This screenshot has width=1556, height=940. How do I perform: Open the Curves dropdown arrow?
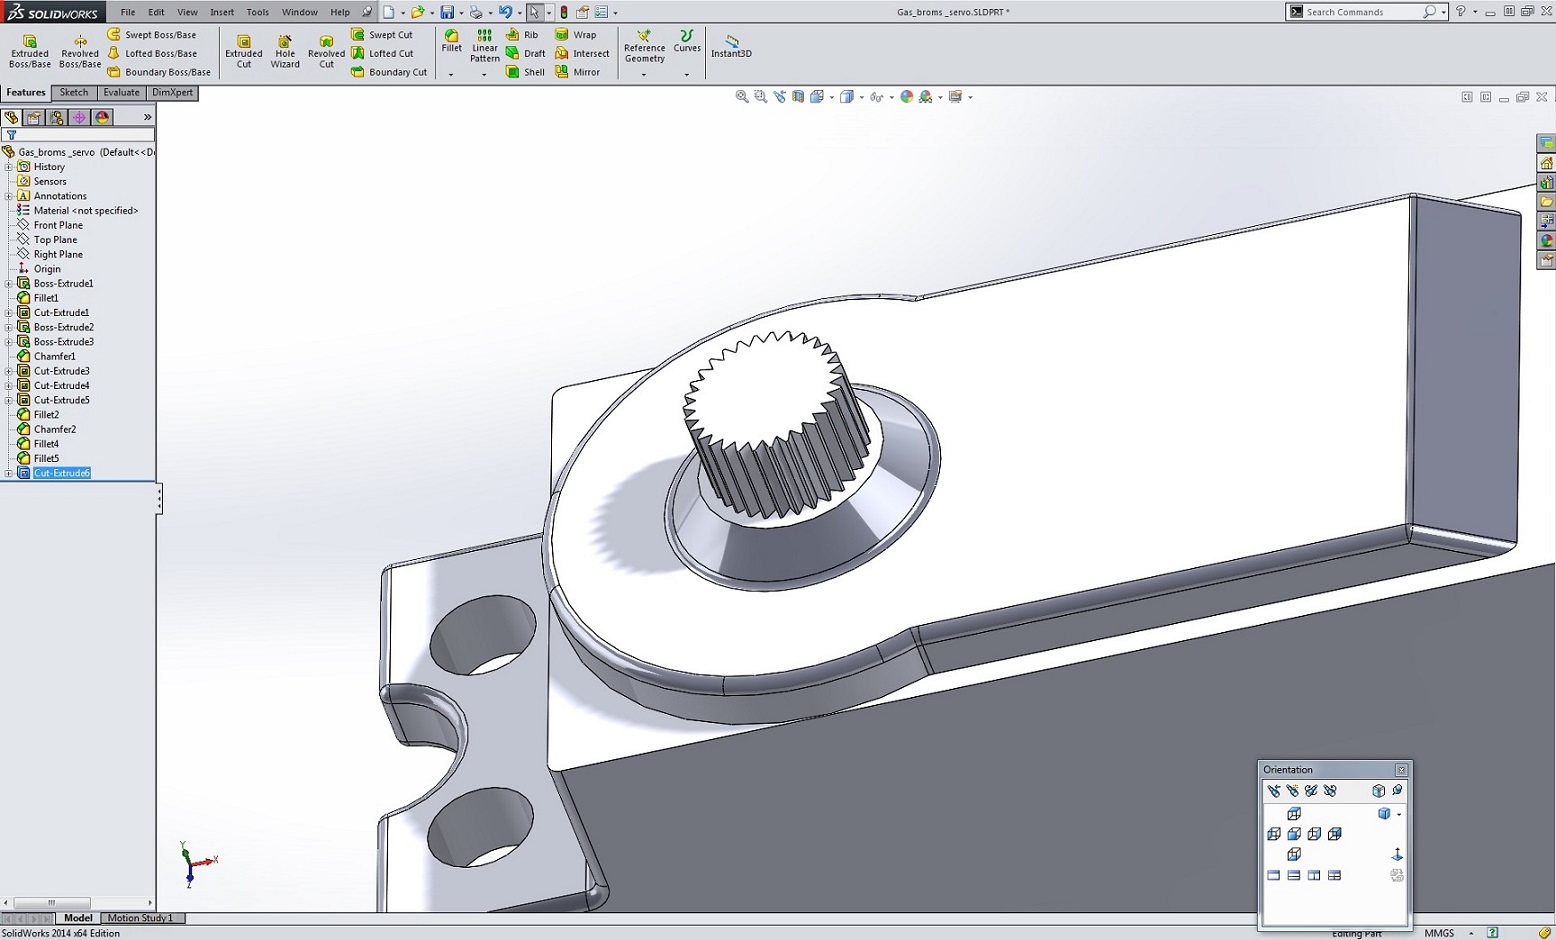click(686, 74)
